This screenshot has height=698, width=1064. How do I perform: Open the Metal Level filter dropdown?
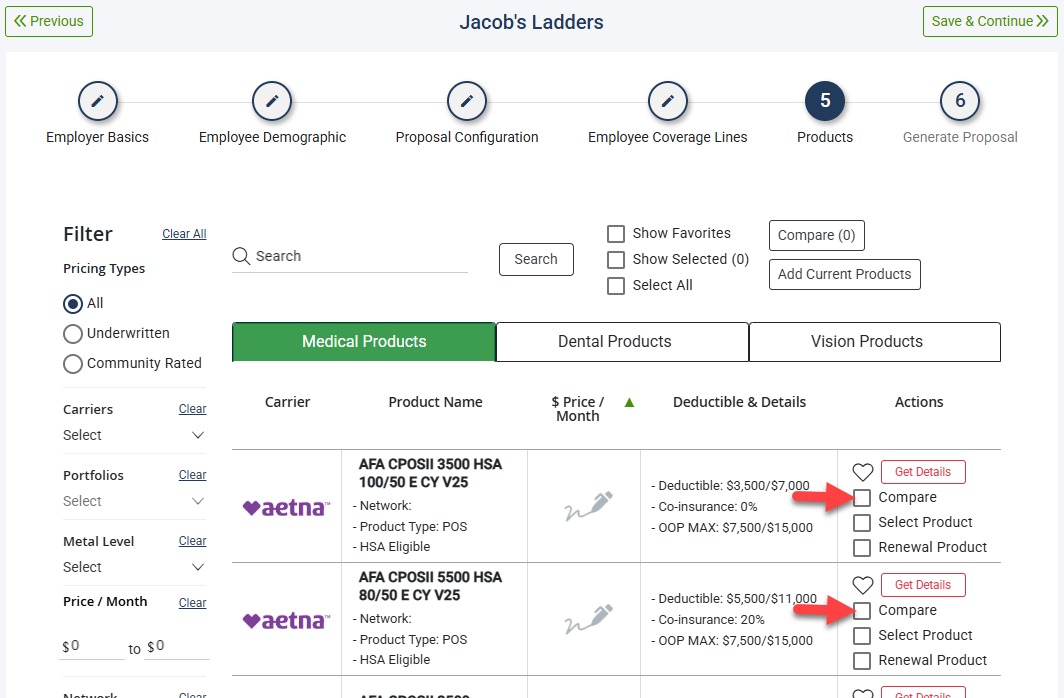pos(134,567)
